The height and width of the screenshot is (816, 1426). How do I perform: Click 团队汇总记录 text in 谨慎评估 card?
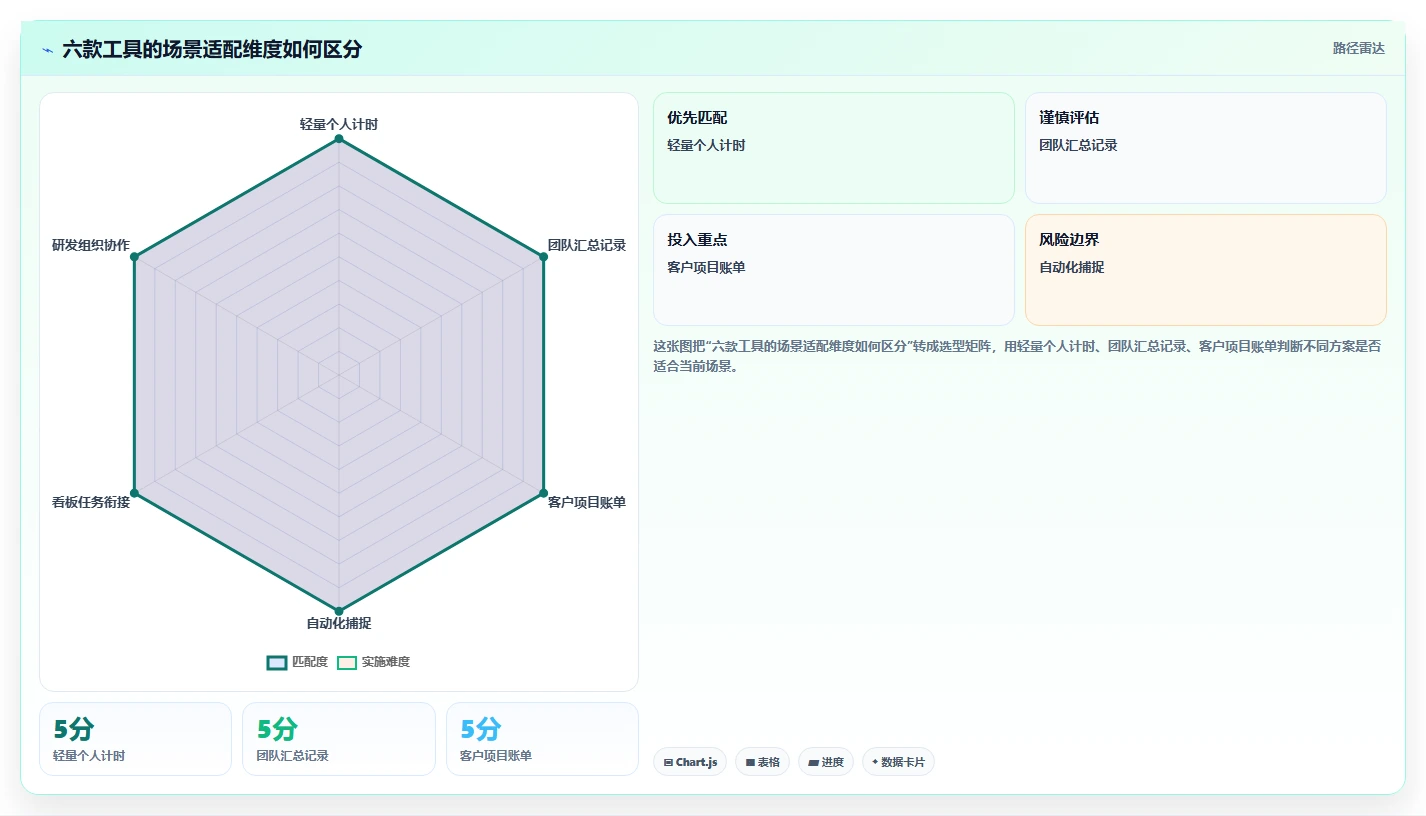pyautogui.click(x=1078, y=145)
